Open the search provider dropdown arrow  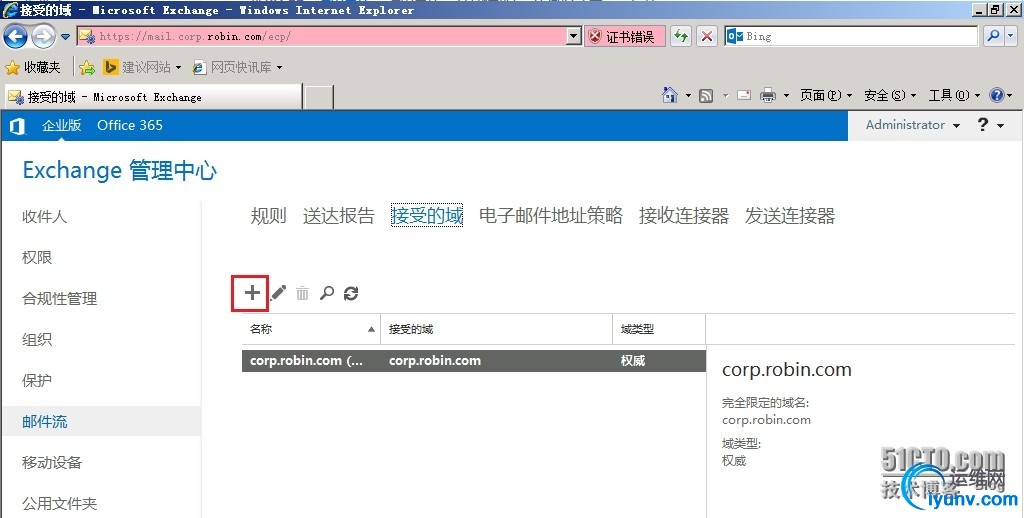(x=1012, y=37)
